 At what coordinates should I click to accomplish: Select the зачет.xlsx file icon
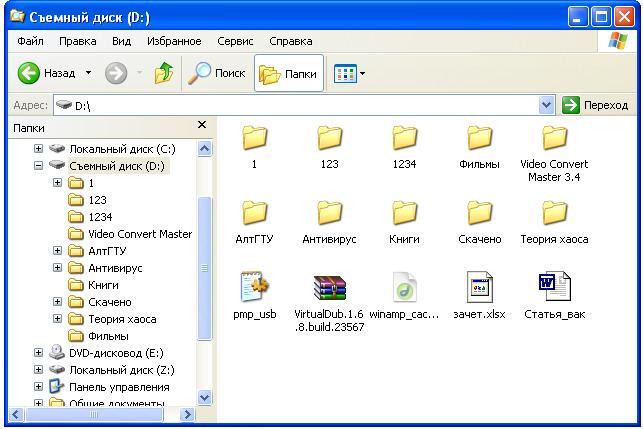point(479,287)
